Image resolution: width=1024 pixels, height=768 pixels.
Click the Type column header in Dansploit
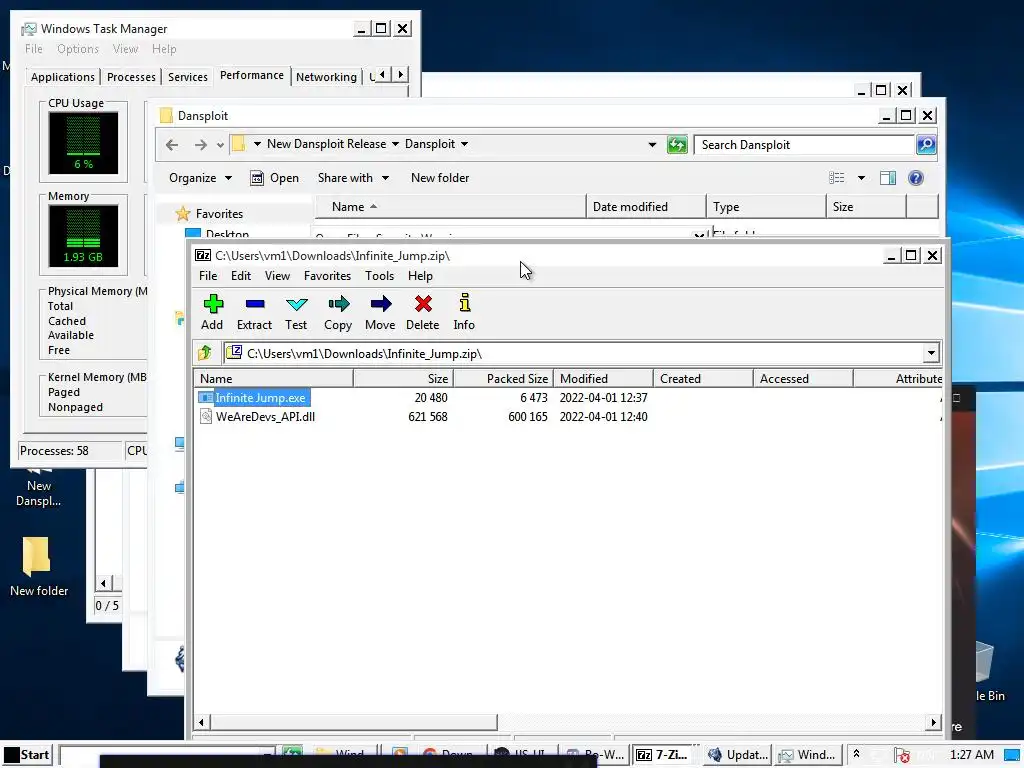tap(766, 207)
